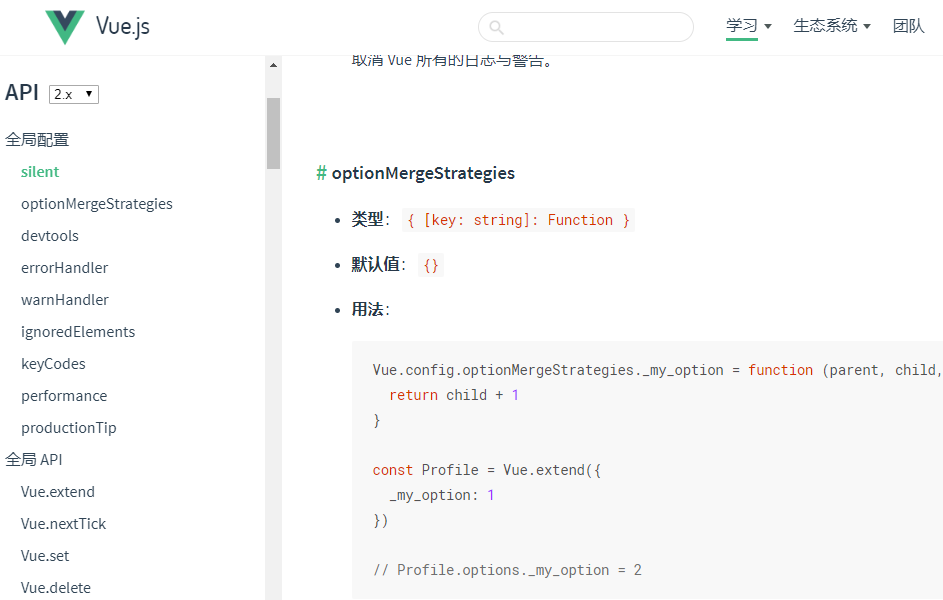Click the Vue.js title text
This screenshot has width=943, height=600.
click(123, 26)
